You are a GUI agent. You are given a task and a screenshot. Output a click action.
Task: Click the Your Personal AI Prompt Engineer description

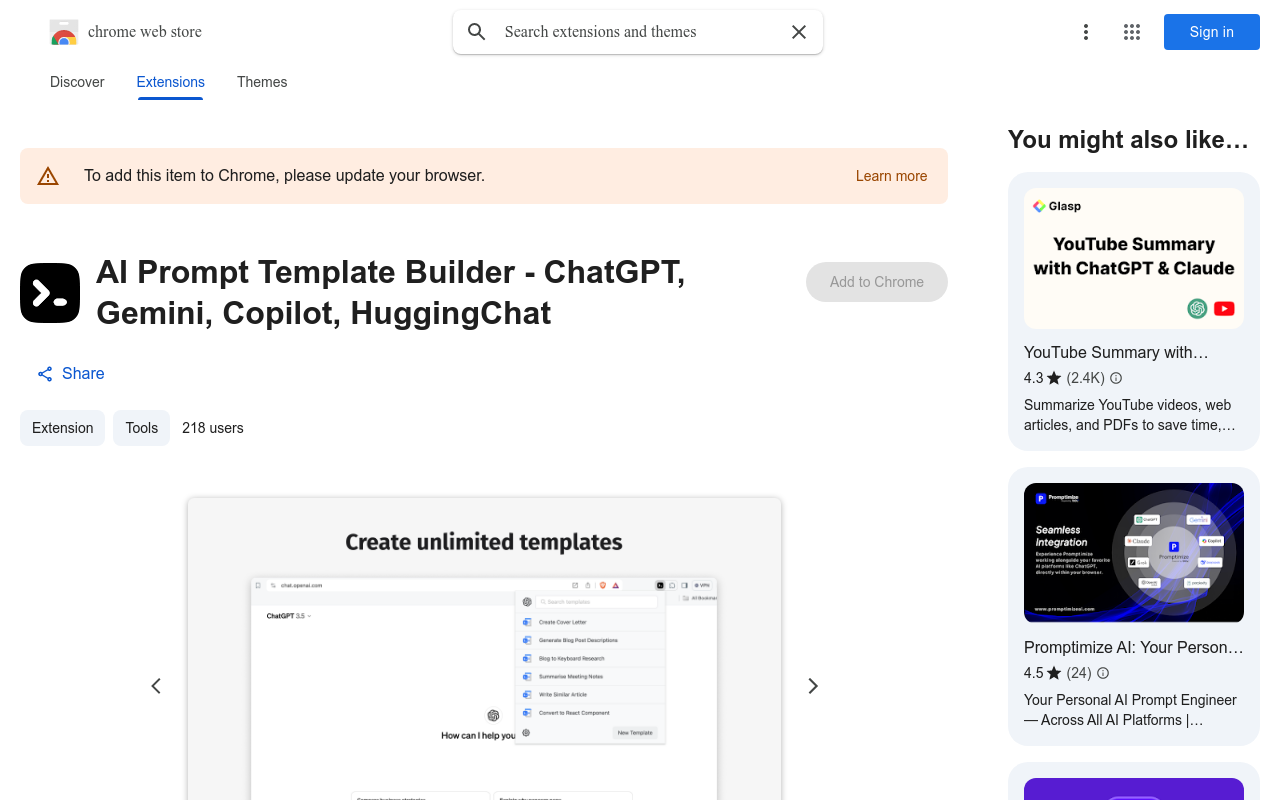(x=1130, y=710)
